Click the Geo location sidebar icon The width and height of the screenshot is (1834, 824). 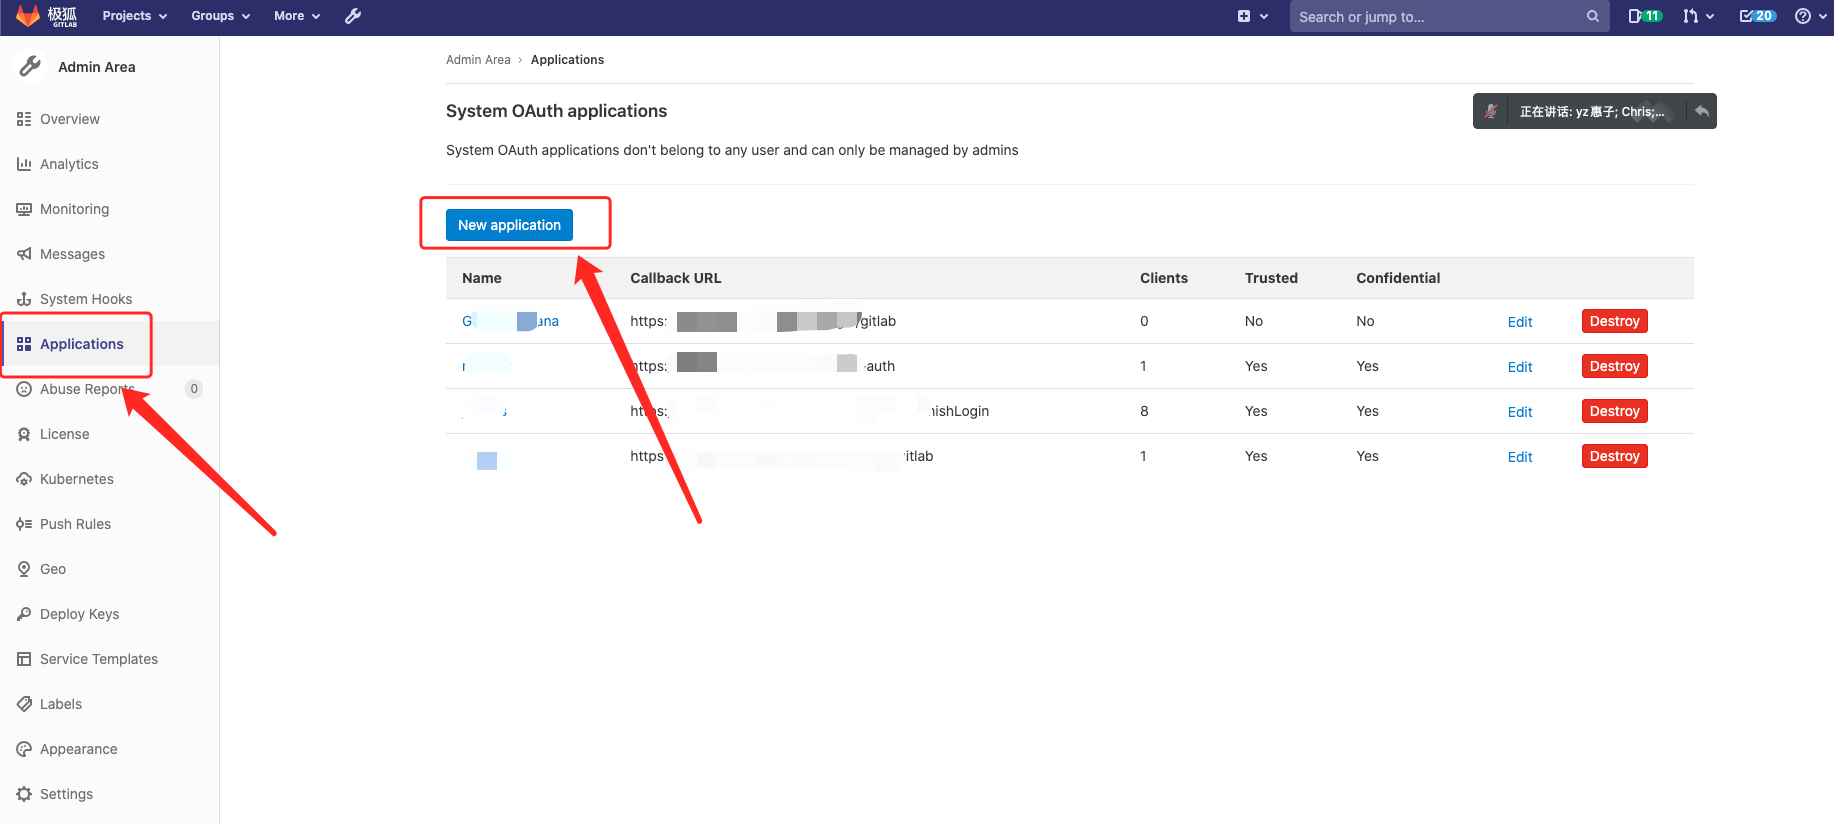coord(24,569)
